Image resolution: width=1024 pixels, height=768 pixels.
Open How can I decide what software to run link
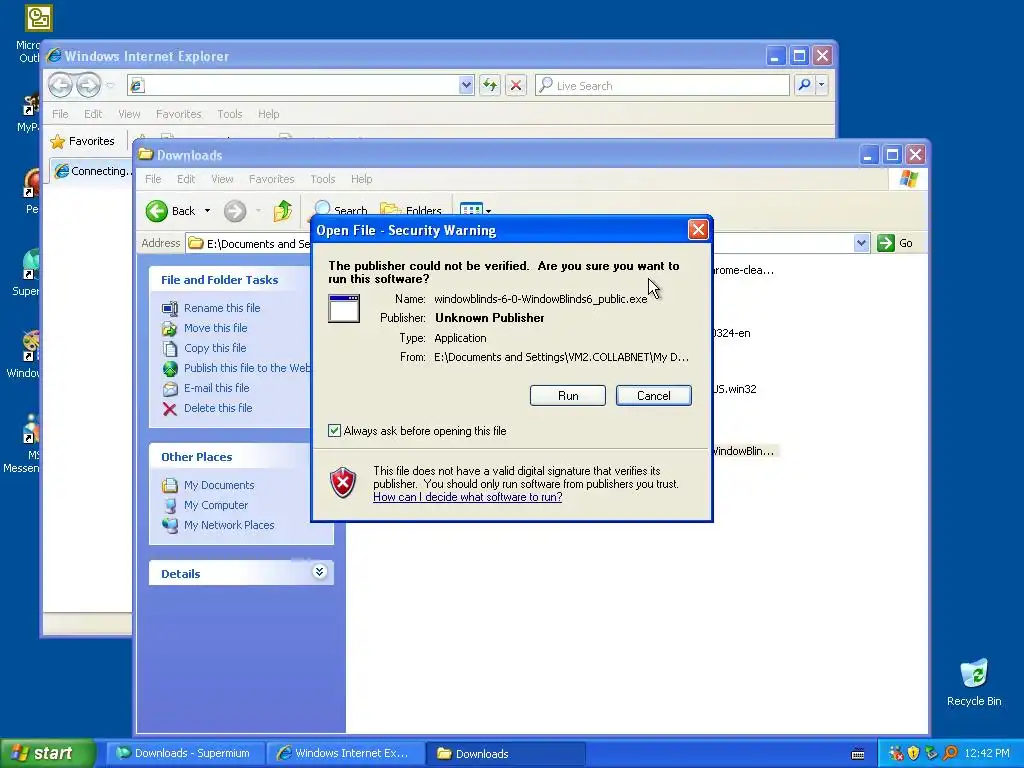tap(468, 497)
